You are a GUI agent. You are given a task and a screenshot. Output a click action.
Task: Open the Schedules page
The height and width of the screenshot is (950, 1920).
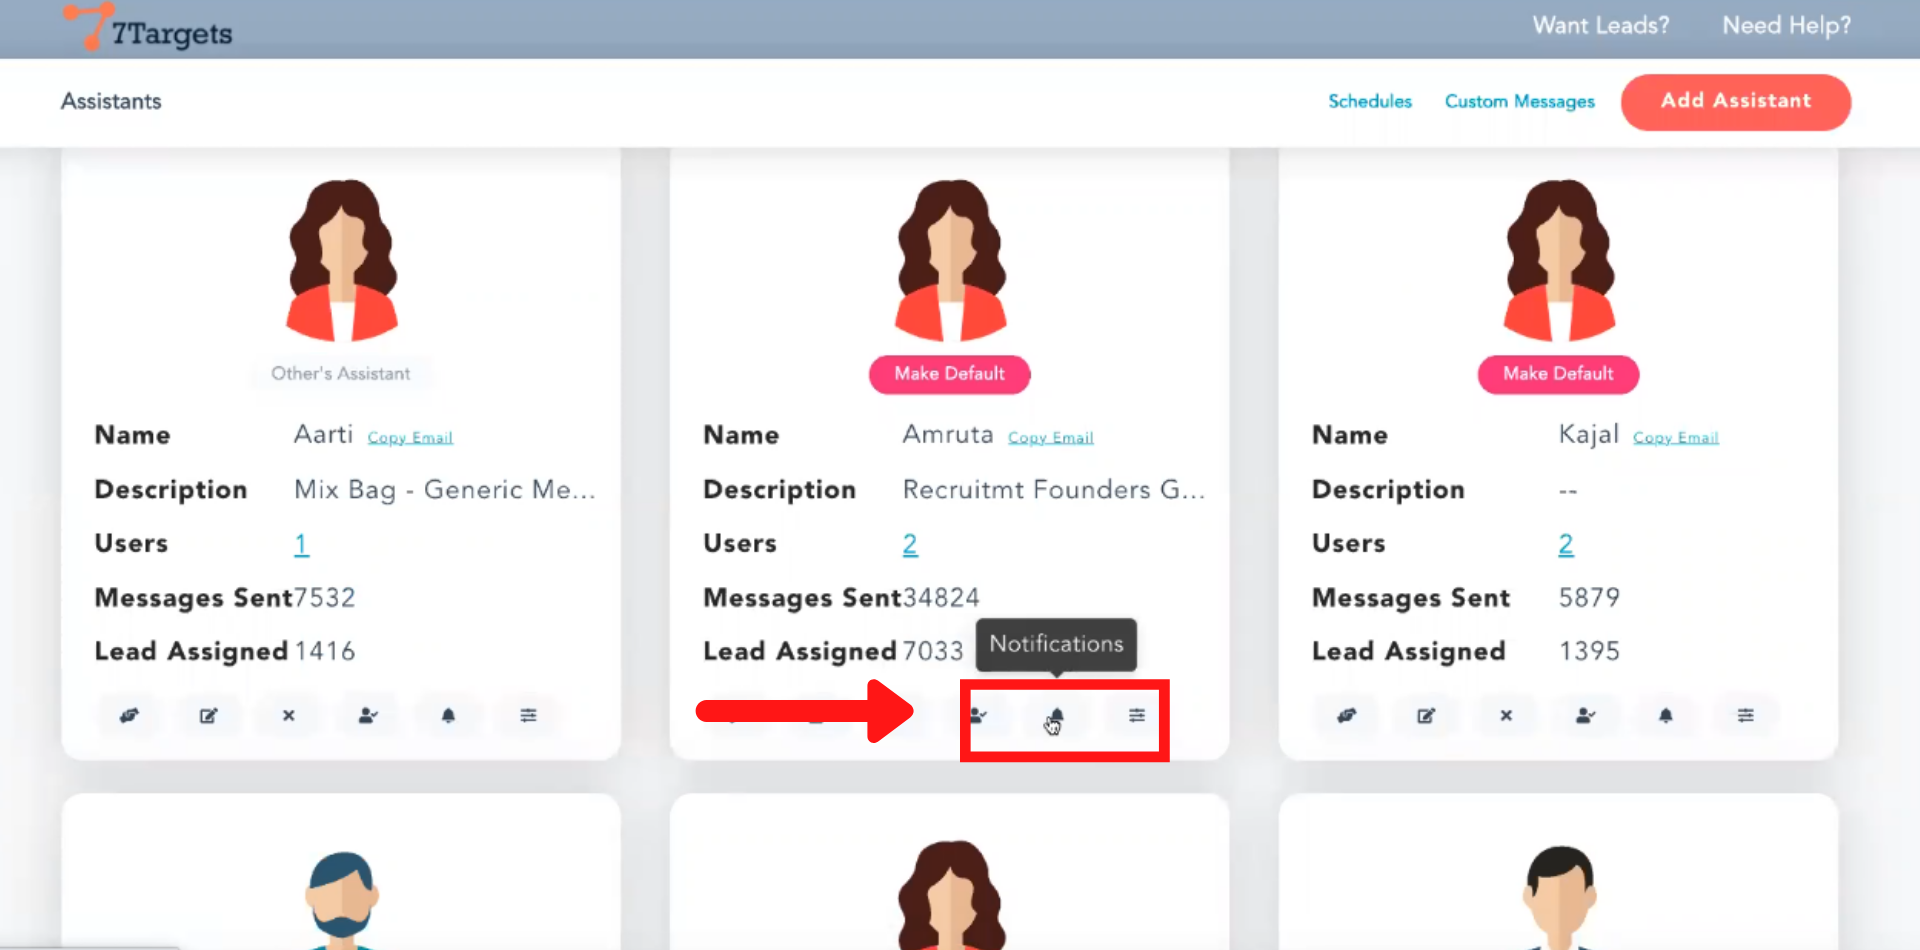pos(1369,101)
